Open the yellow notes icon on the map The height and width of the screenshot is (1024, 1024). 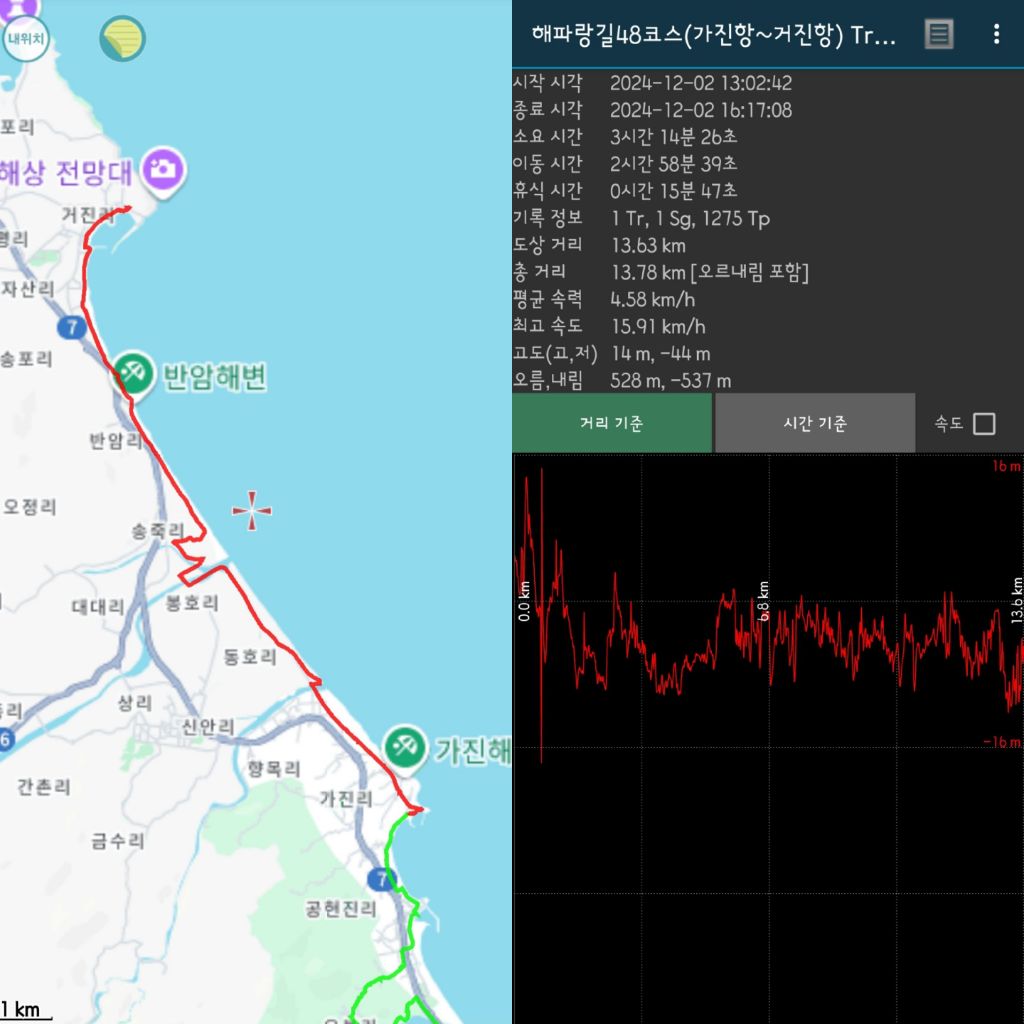123,39
